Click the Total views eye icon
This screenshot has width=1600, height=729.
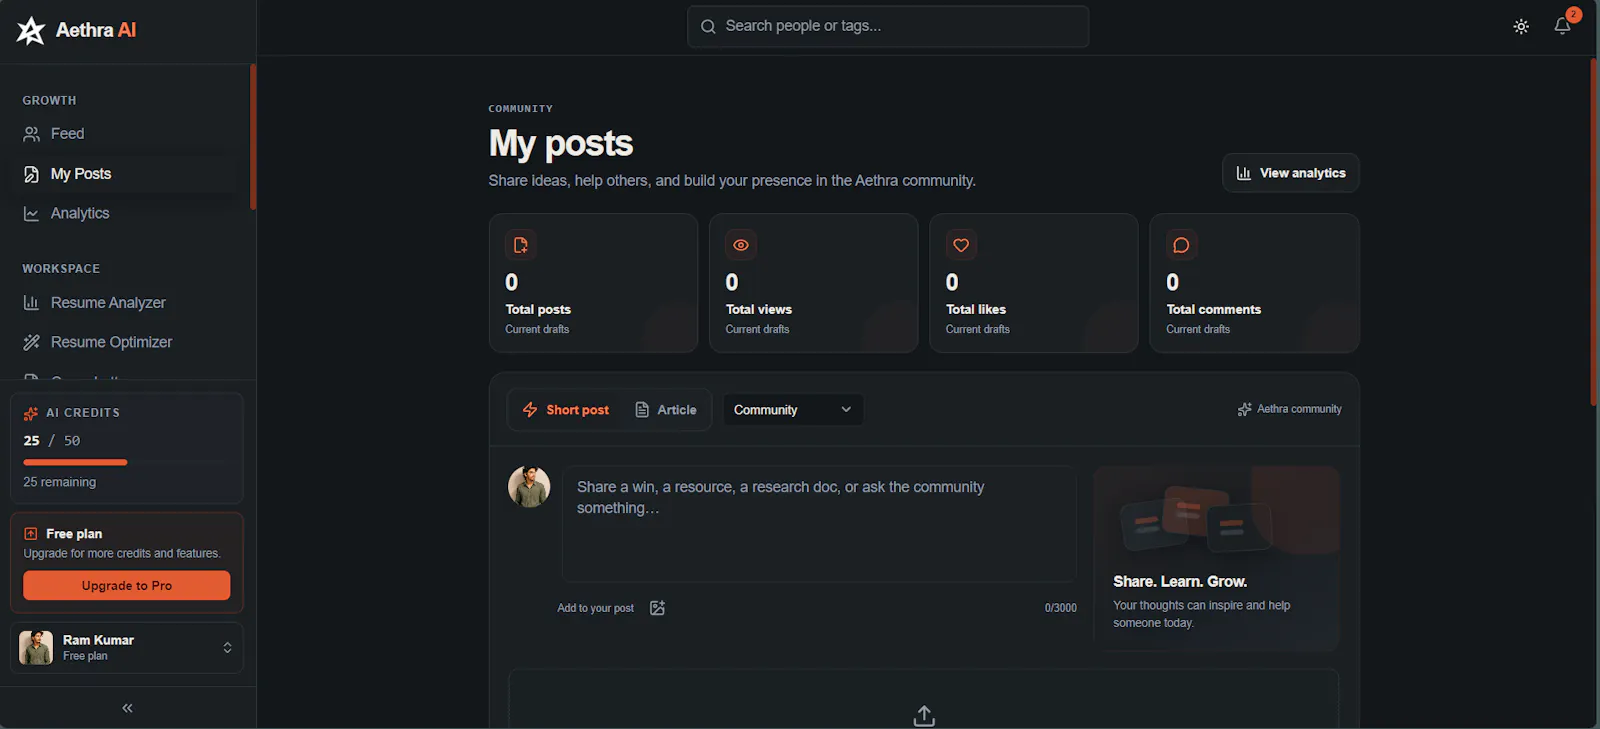click(x=741, y=245)
